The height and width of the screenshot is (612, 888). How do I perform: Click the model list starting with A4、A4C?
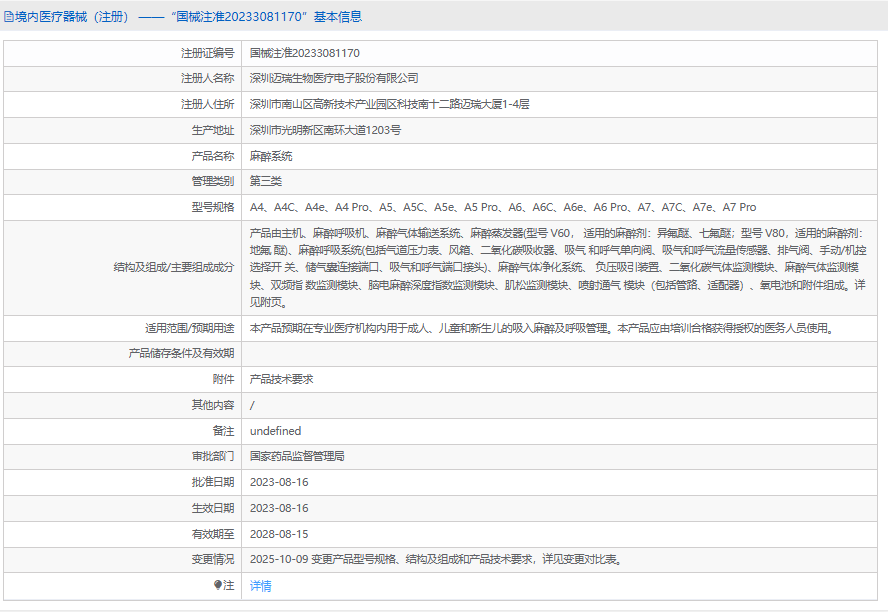pyautogui.click(x=503, y=207)
